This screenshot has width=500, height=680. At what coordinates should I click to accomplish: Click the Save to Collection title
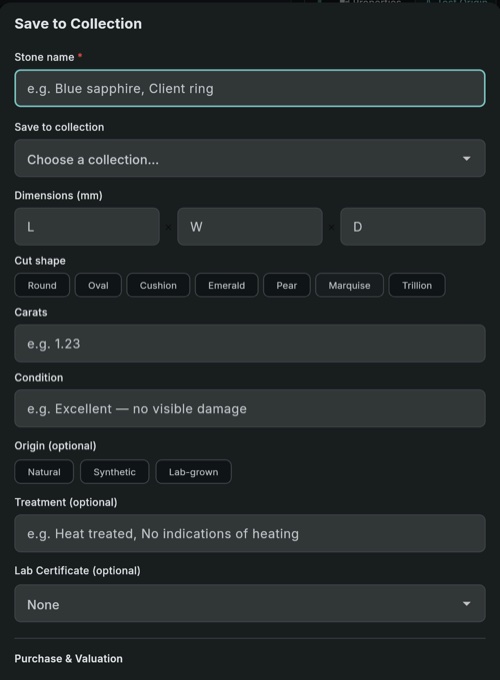click(x=78, y=24)
